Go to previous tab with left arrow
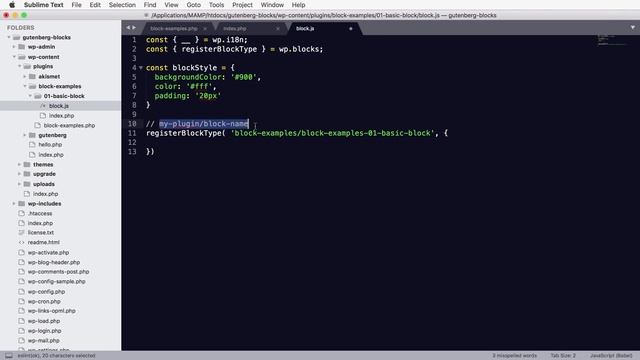This screenshot has height=360, width=640. click(128, 28)
